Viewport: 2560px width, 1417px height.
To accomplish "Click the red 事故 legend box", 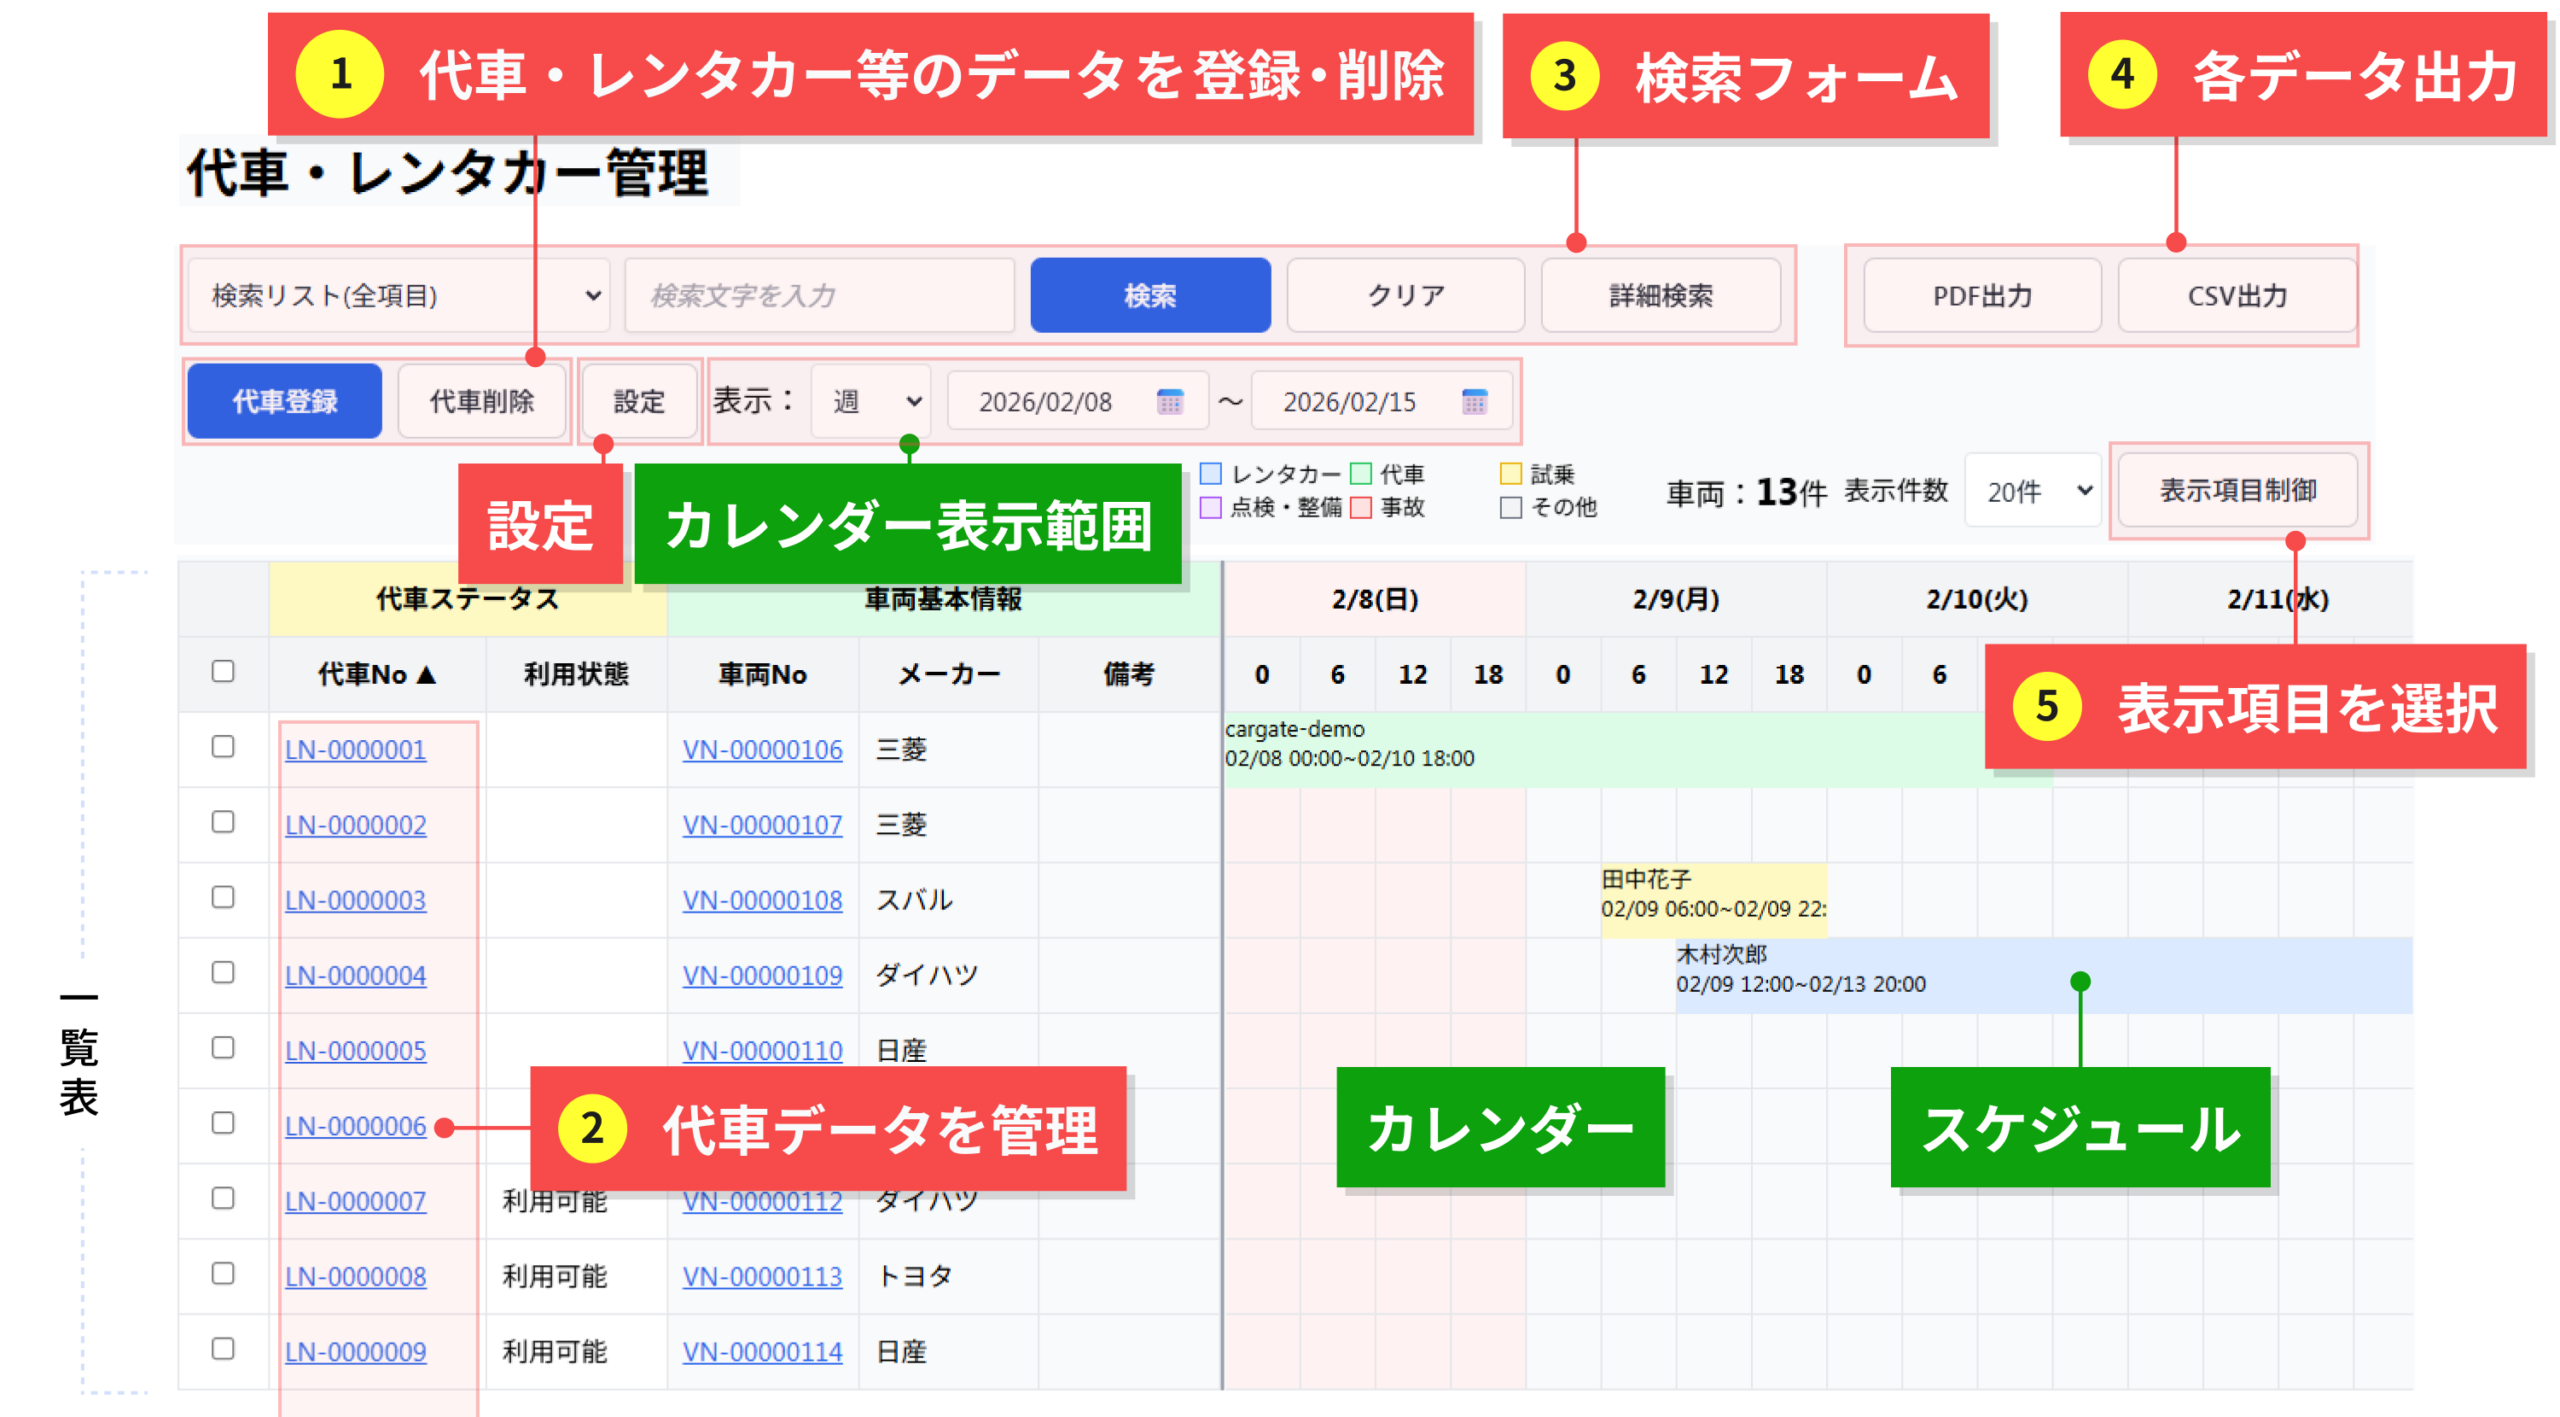I will coord(1360,507).
